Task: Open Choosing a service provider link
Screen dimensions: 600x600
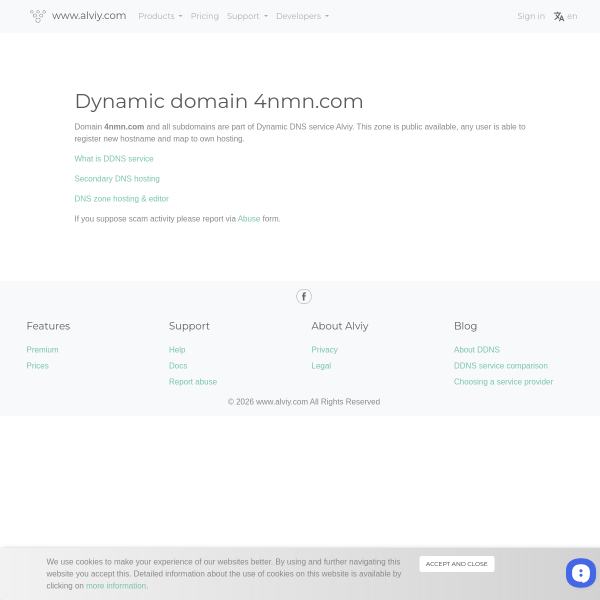Action: pos(503,382)
